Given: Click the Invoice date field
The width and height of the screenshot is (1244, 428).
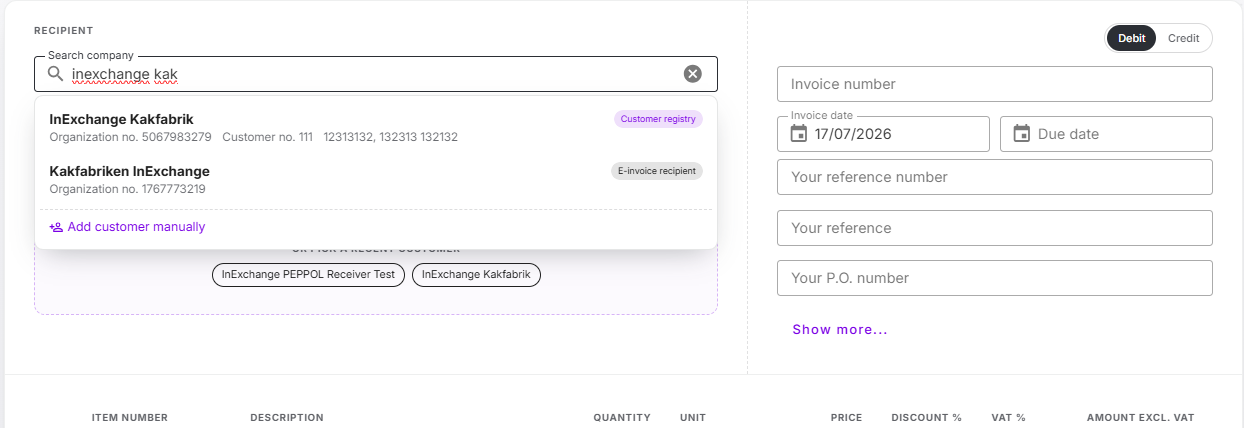Looking at the screenshot, I should pos(883,134).
